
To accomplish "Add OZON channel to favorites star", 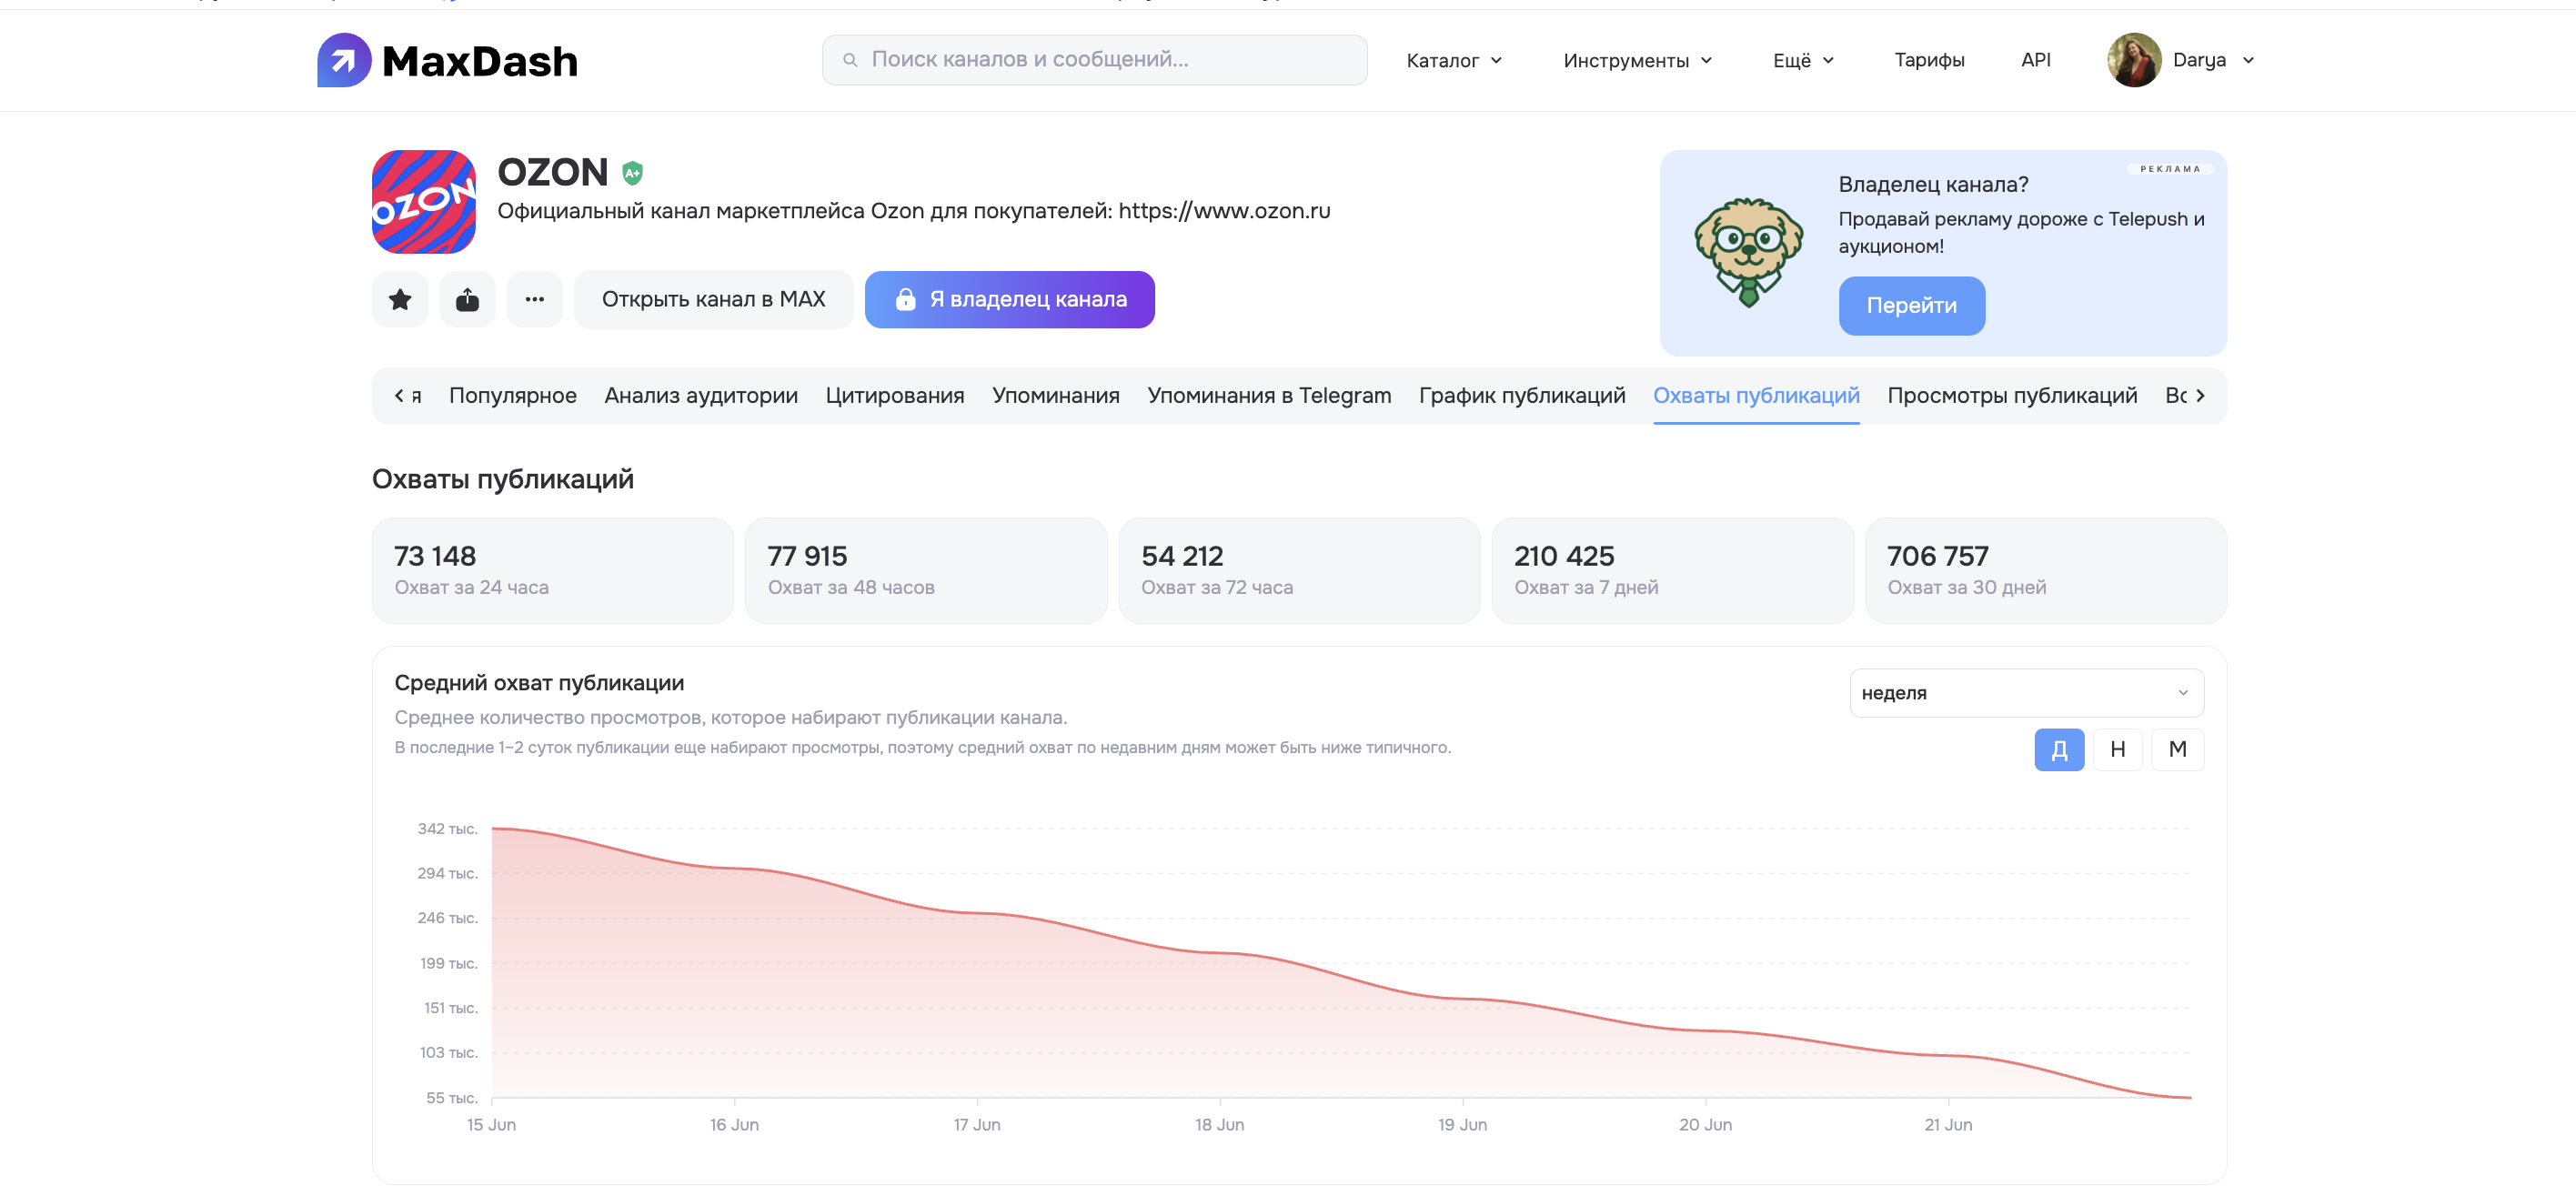I will click(x=400, y=299).
